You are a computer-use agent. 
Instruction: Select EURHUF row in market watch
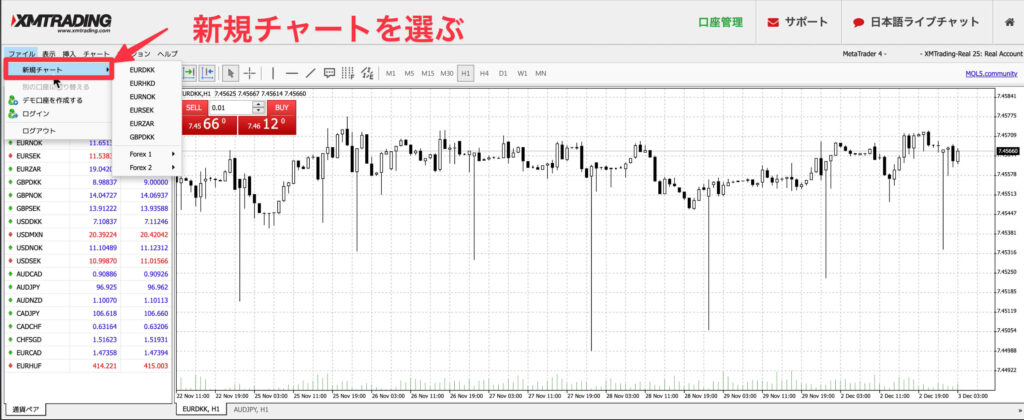pos(87,366)
